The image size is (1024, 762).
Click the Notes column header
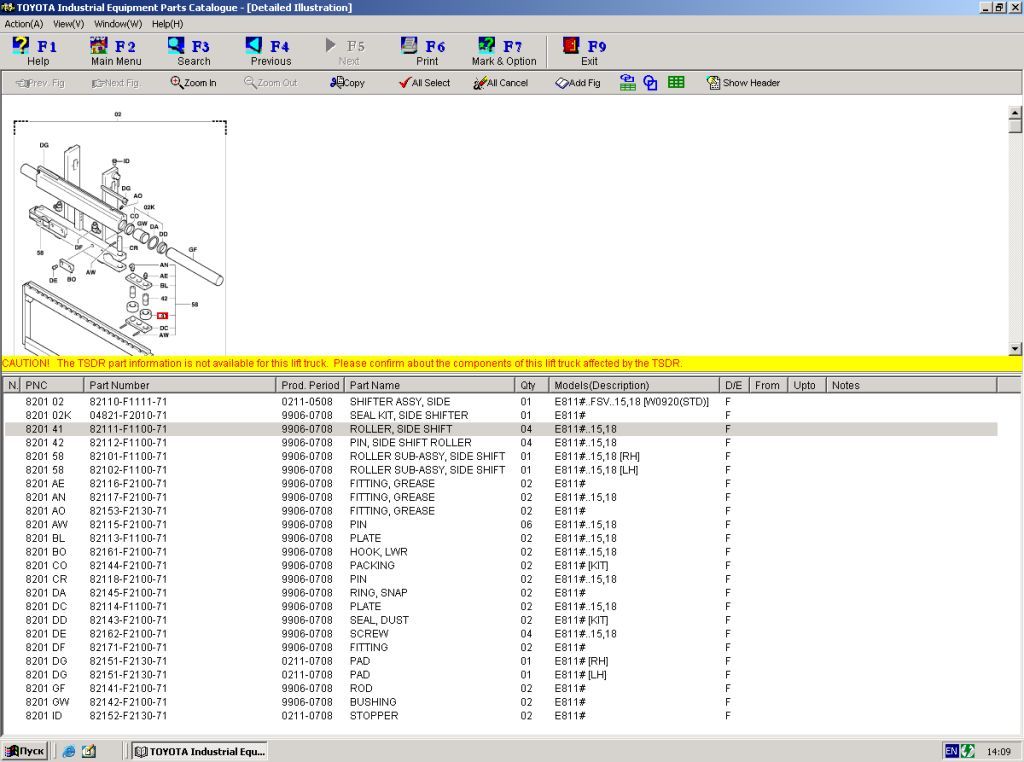click(912, 385)
